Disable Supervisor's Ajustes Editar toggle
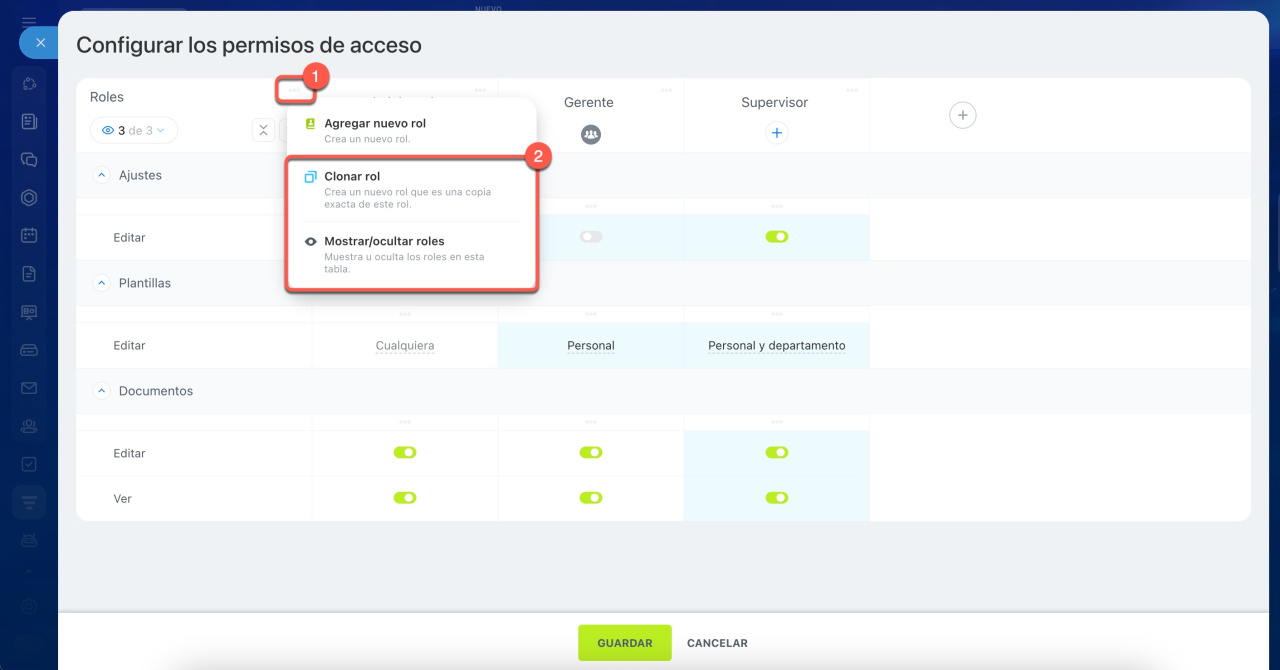This screenshot has height=670, width=1280. click(x=777, y=237)
